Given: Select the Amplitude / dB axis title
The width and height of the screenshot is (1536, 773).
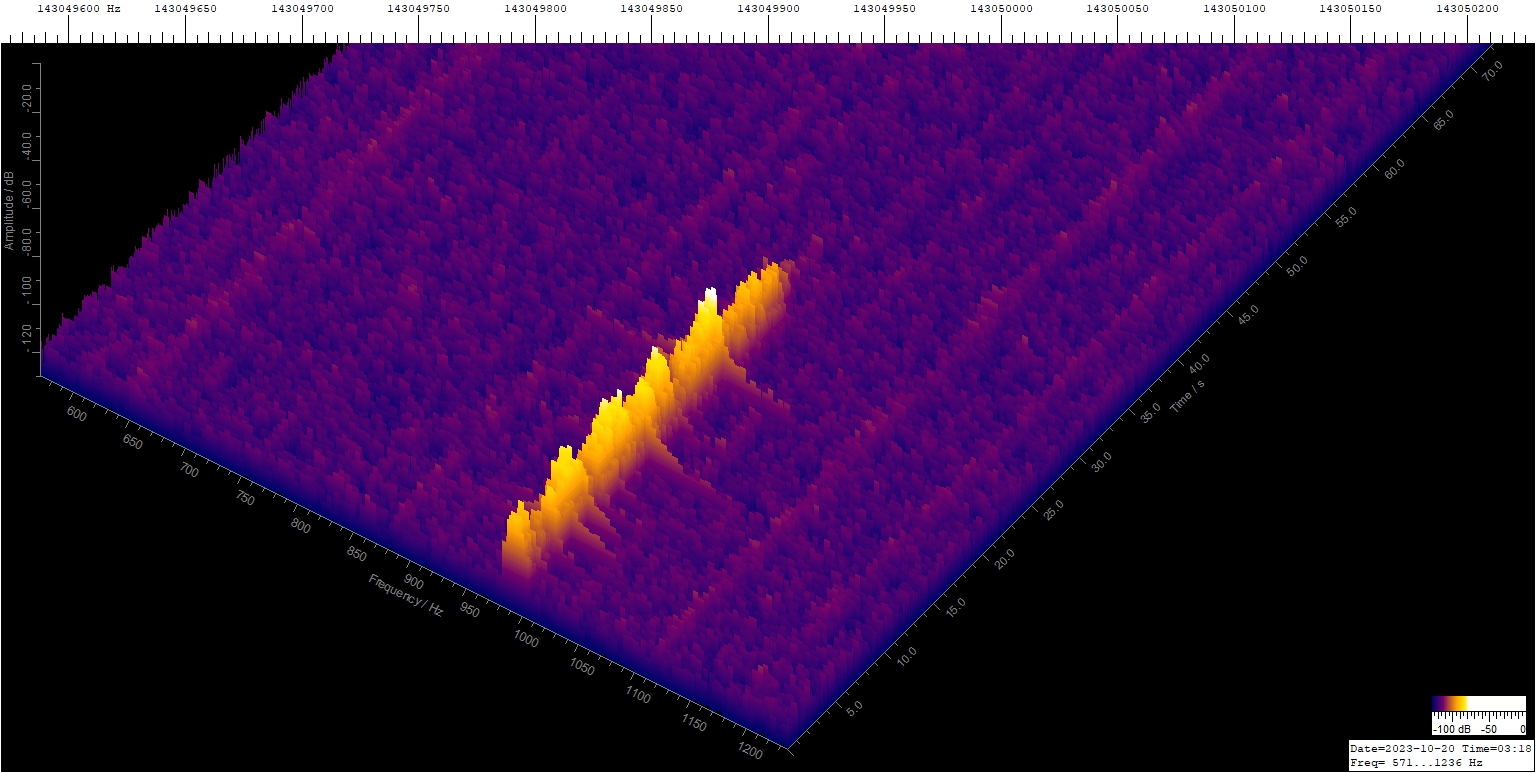Looking at the screenshot, I should pyautogui.click(x=9, y=210).
